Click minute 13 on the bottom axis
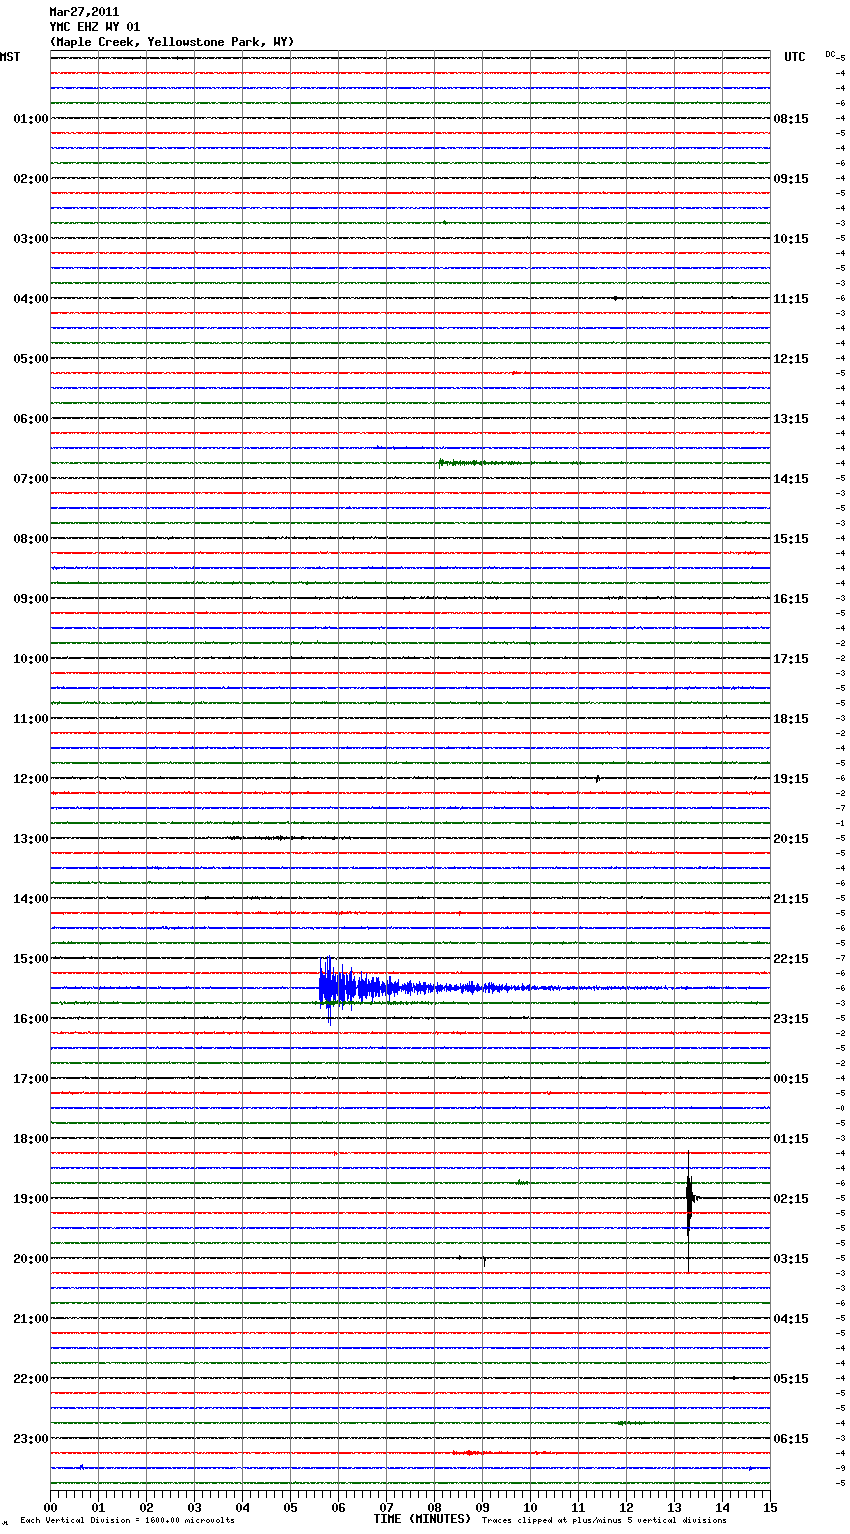This screenshot has width=850, height=1534. click(x=674, y=1507)
